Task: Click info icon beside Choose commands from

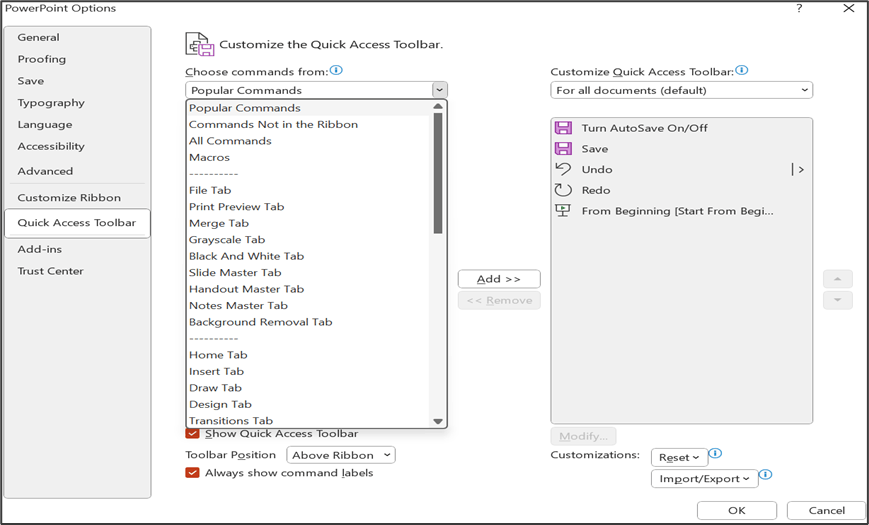Action: click(336, 70)
